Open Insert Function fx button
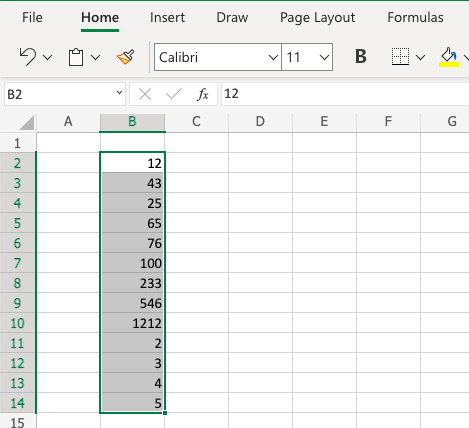Screen dimensions: 469x428 pos(203,94)
